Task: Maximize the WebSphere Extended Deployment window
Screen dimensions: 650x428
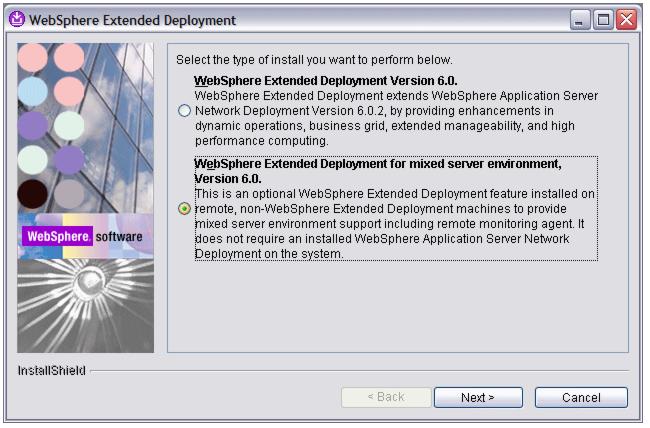Action: point(603,19)
